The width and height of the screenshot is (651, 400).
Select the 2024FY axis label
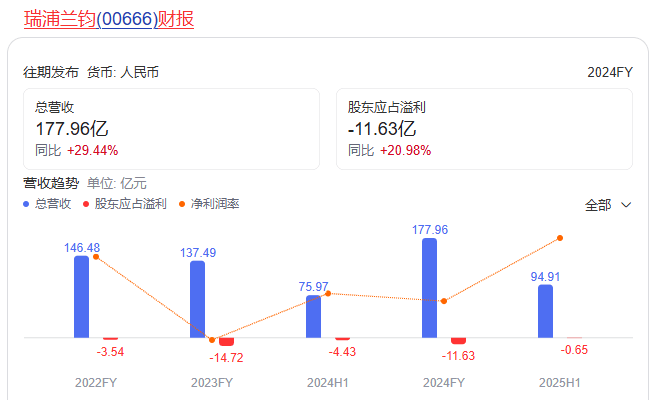pyautogui.click(x=444, y=382)
